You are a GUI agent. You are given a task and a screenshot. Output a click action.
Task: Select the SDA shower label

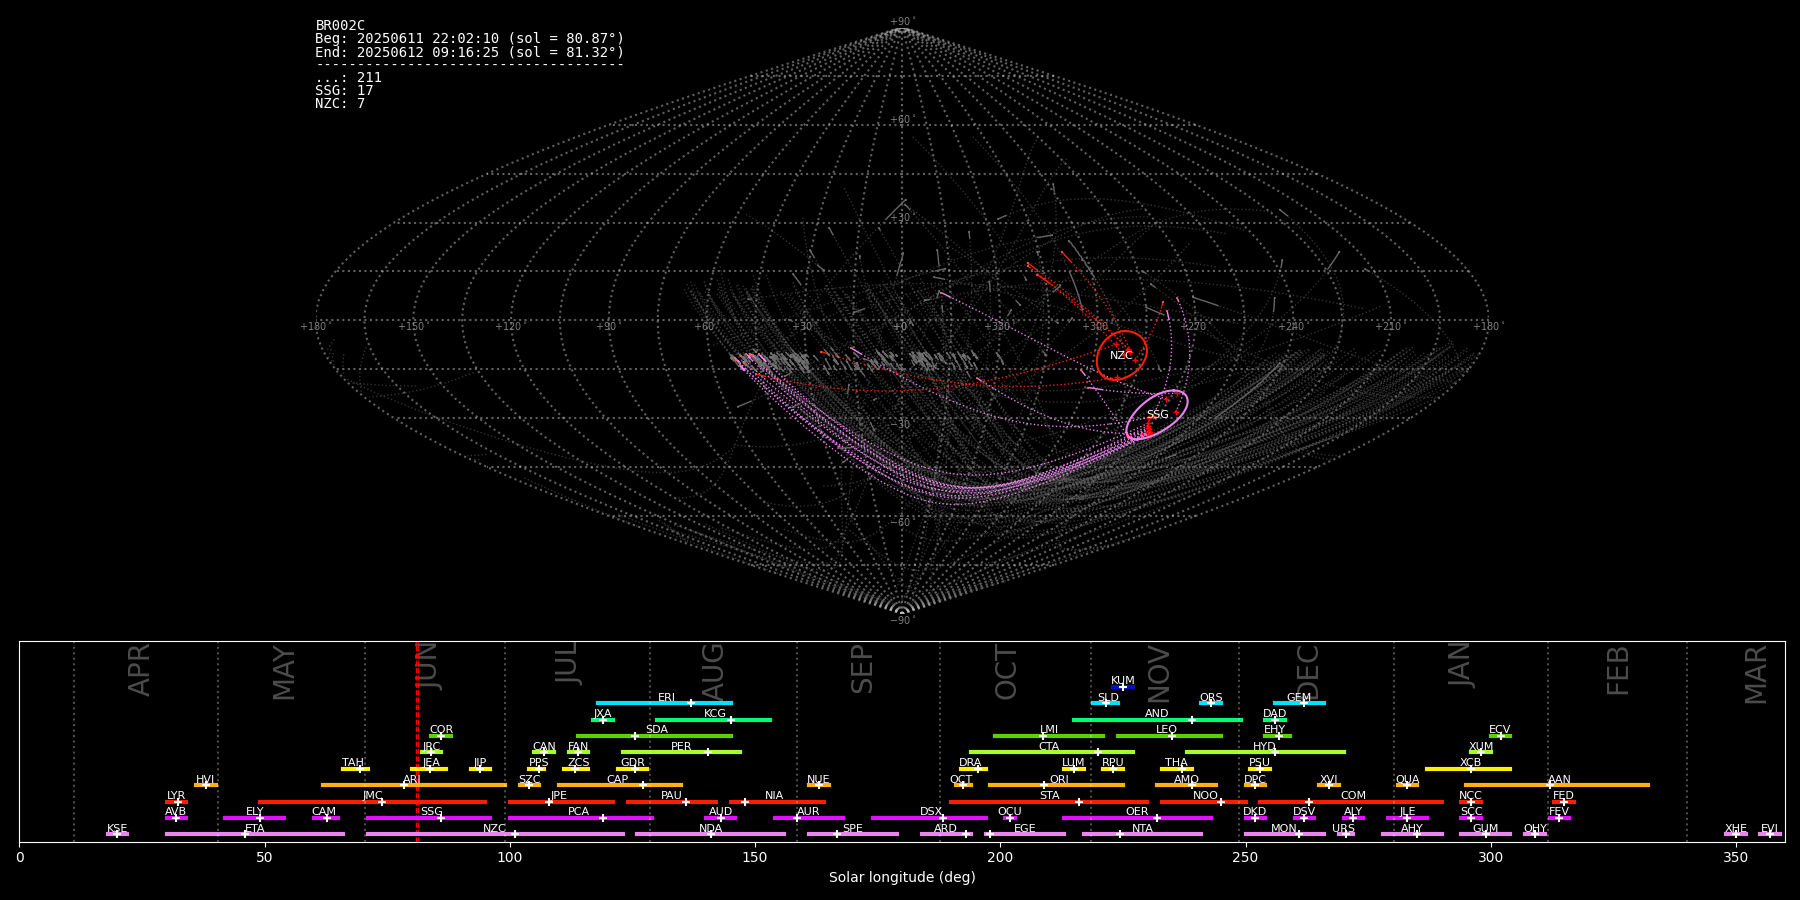pos(657,730)
